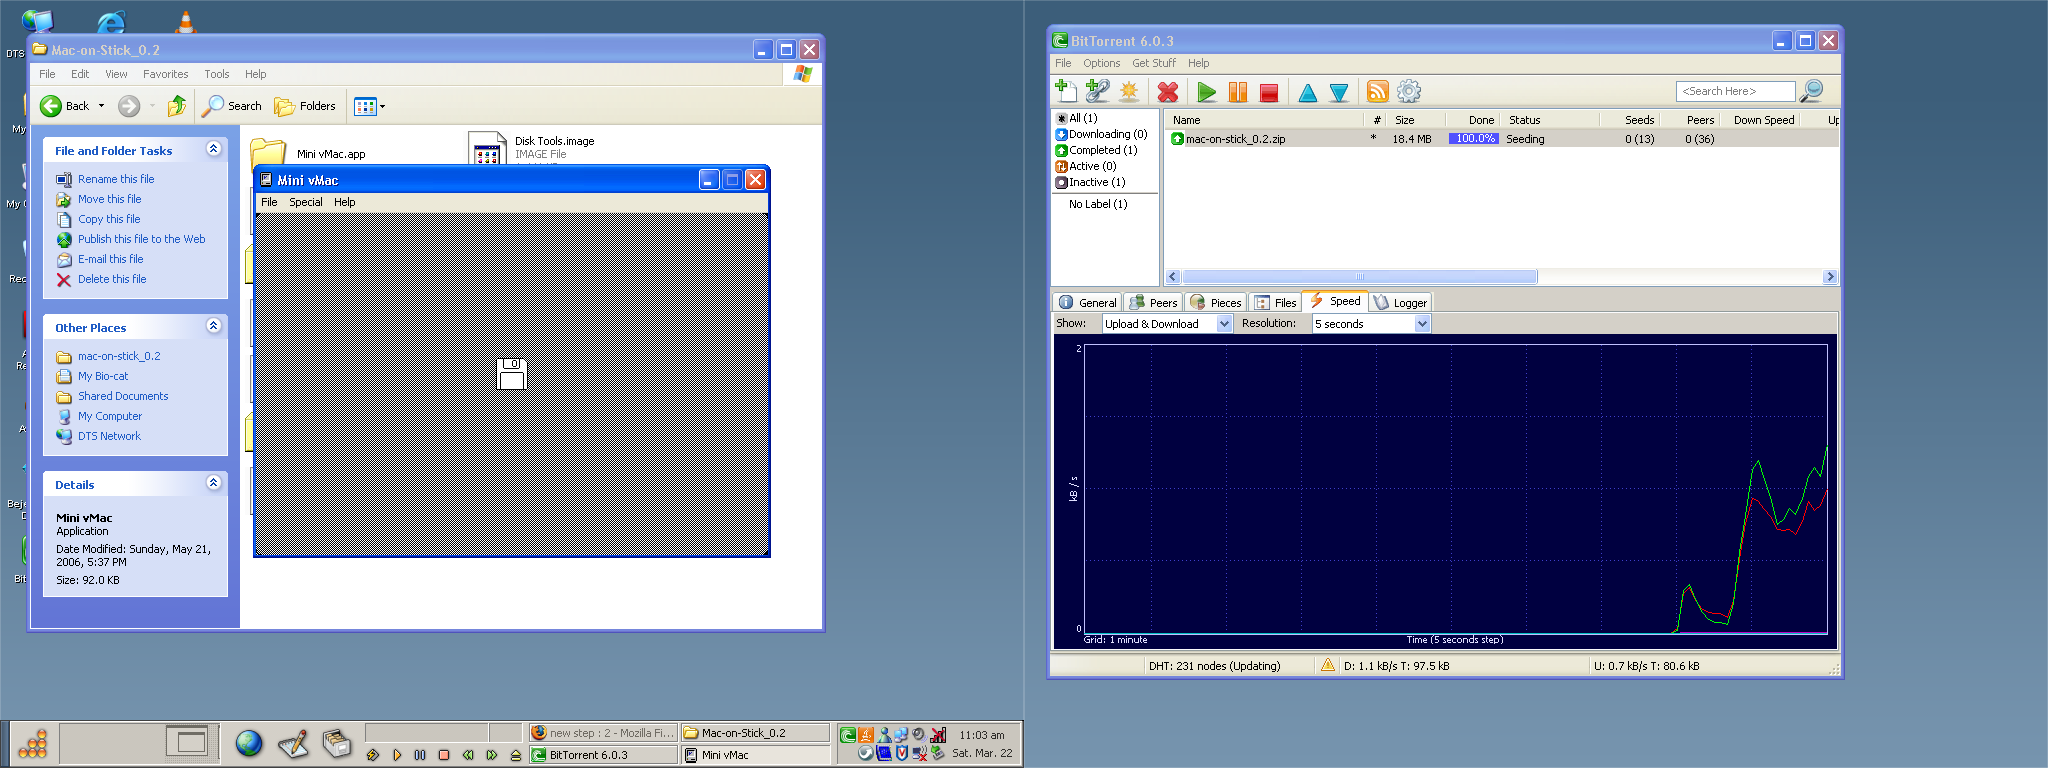Switch to the Pieces tab in BitTorrent
The image size is (2048, 768).
1216,302
